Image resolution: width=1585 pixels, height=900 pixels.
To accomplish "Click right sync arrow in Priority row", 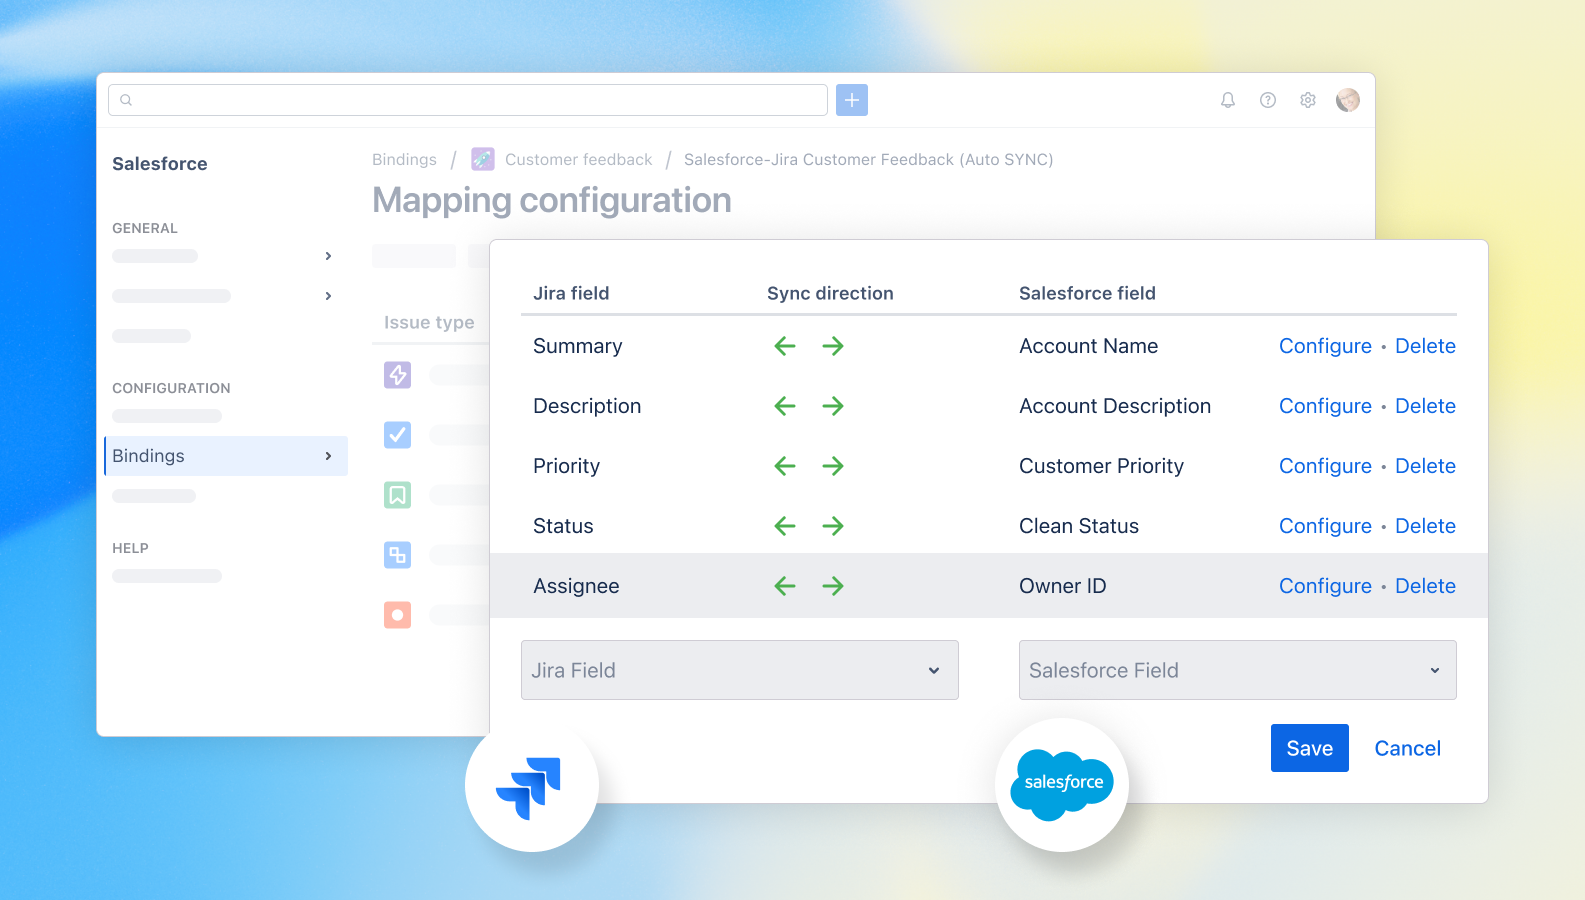I will pyautogui.click(x=833, y=466).
